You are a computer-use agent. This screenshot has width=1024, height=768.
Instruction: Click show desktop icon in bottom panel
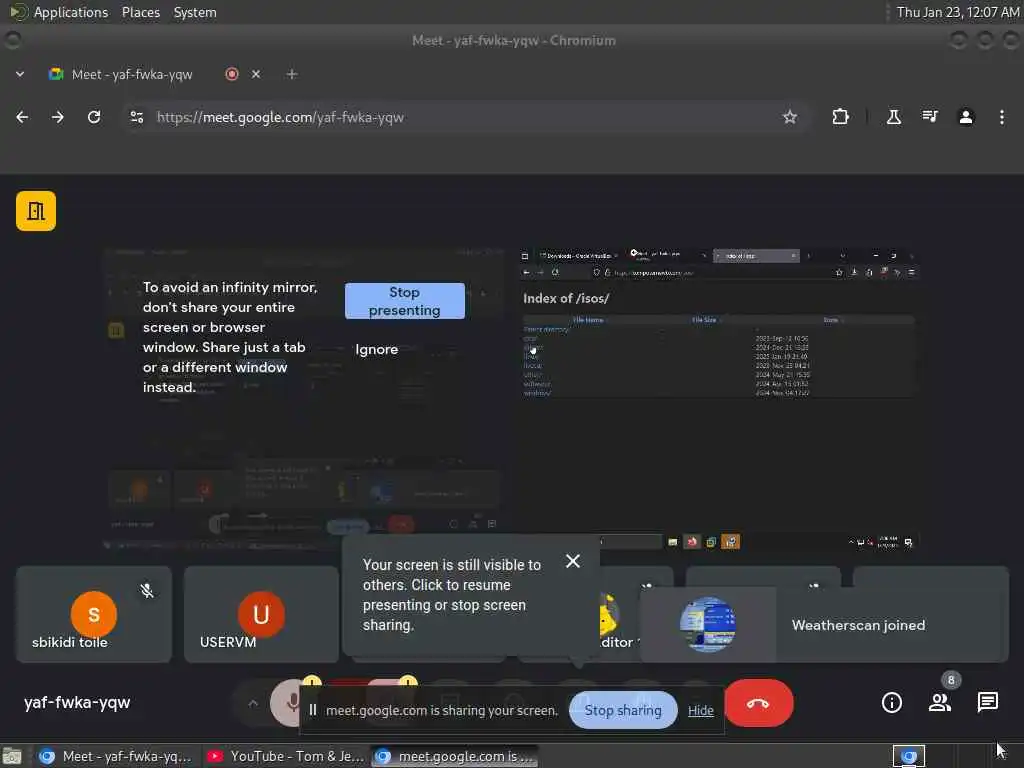click(12, 756)
